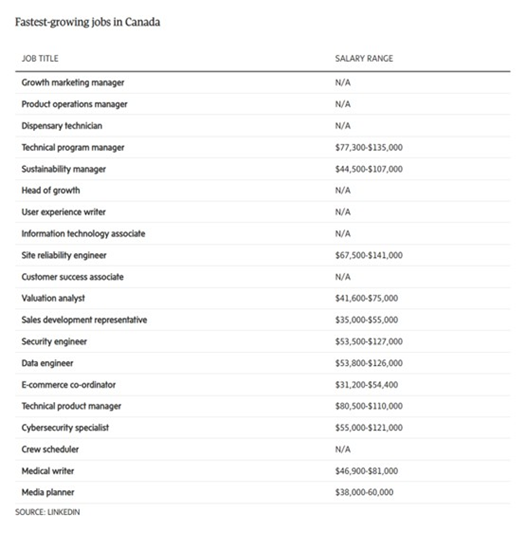The image size is (525, 533).
Task: Click the Dispensary technician entry
Action: click(62, 126)
